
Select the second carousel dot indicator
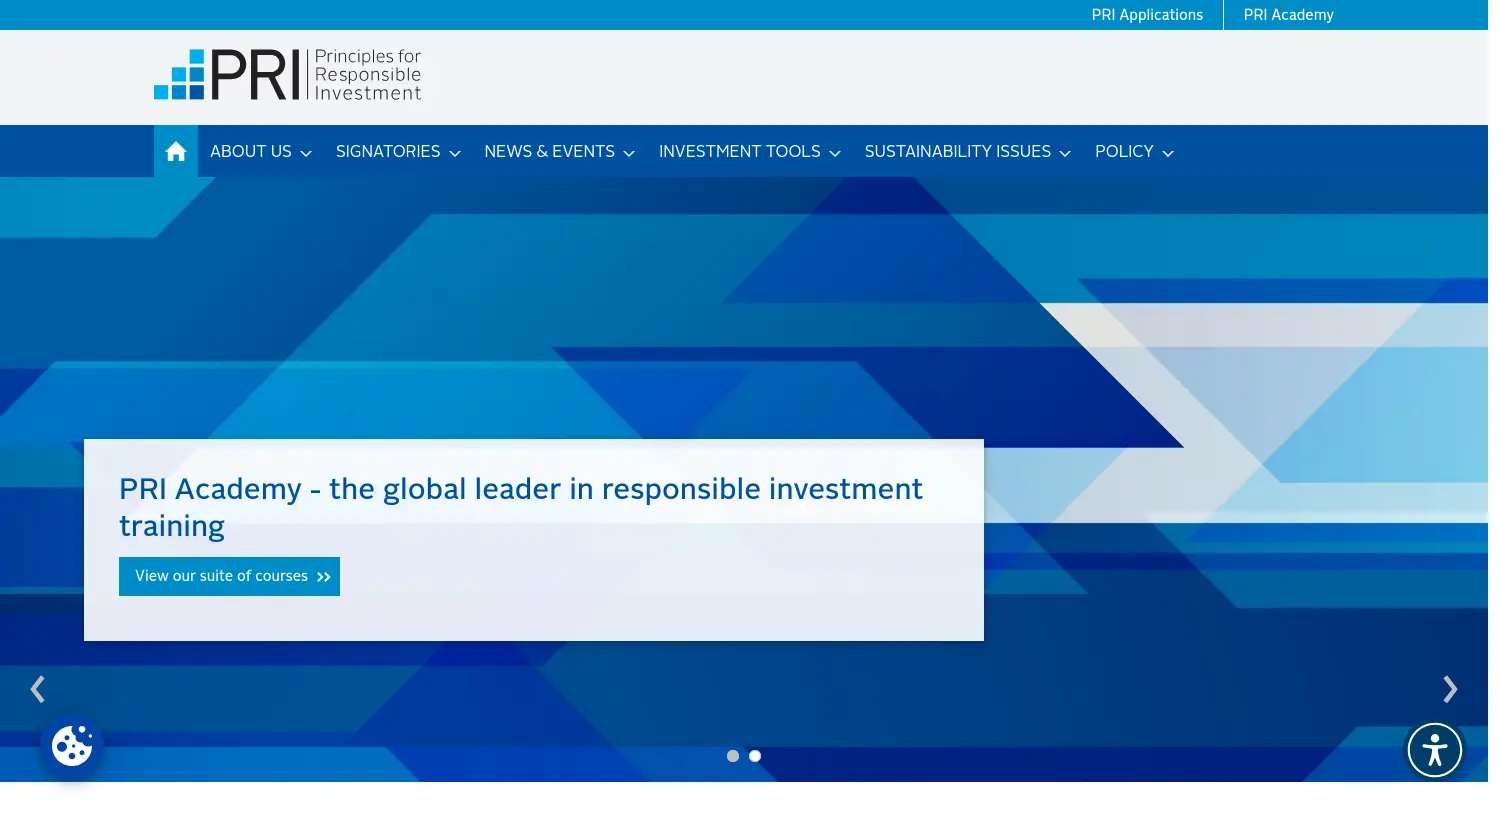pyautogui.click(x=755, y=756)
